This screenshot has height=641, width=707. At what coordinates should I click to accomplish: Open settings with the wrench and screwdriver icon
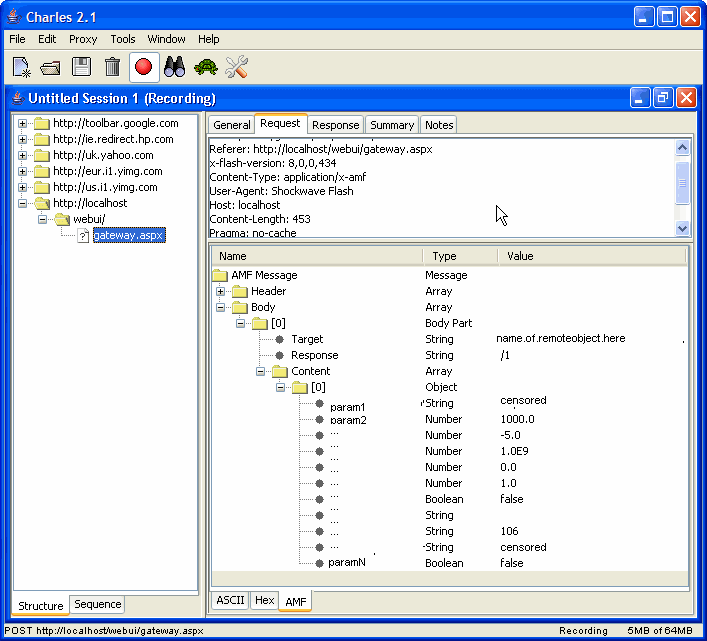pos(236,67)
